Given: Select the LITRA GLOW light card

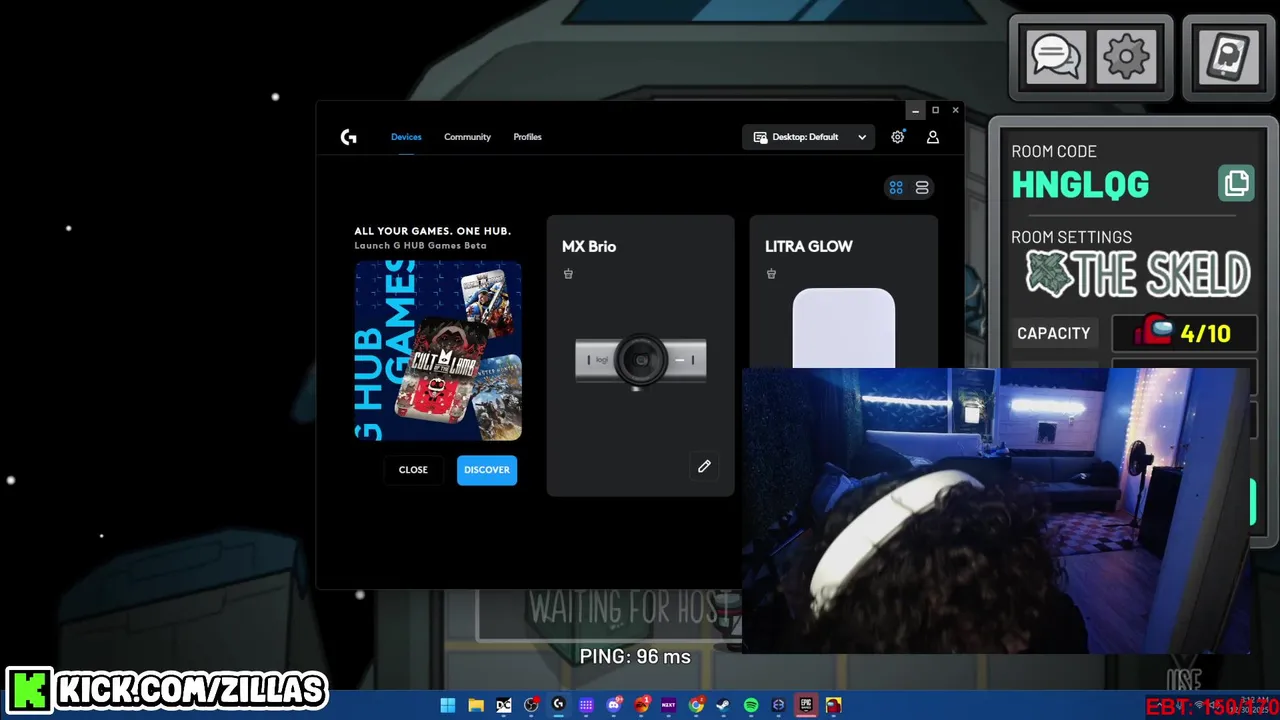Looking at the screenshot, I should click(x=843, y=291).
